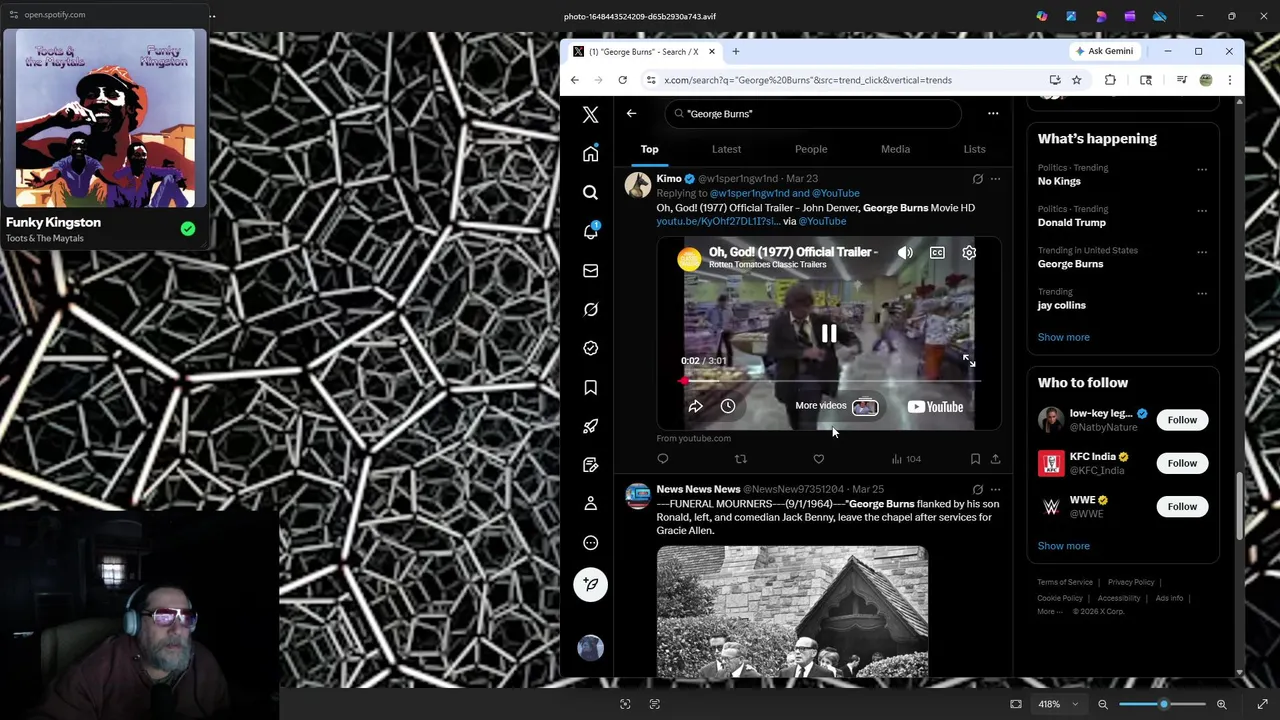Switch to the Media tab
Screen dimensions: 1280x720
[895, 149]
